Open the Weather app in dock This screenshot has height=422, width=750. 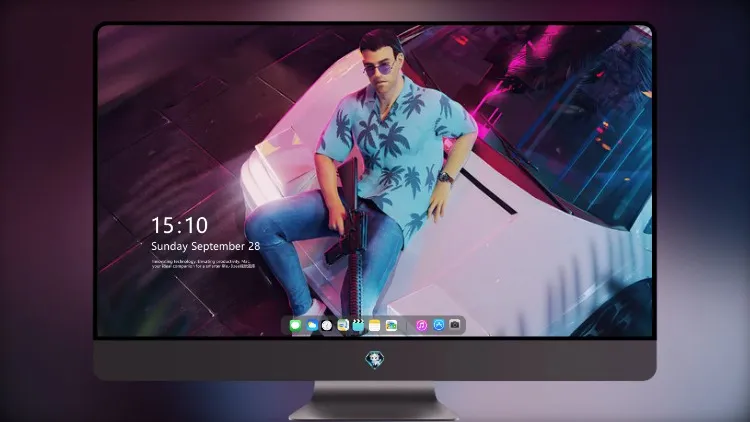point(311,326)
